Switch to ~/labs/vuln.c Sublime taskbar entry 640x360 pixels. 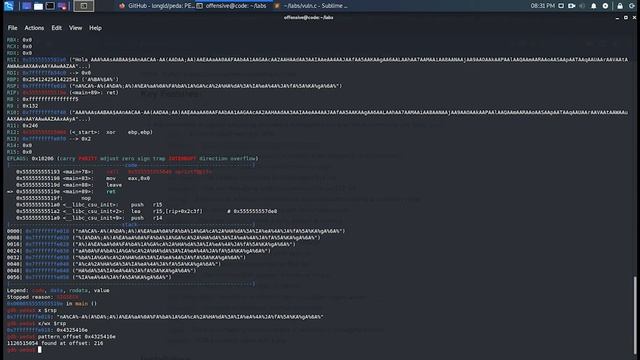point(311,6)
